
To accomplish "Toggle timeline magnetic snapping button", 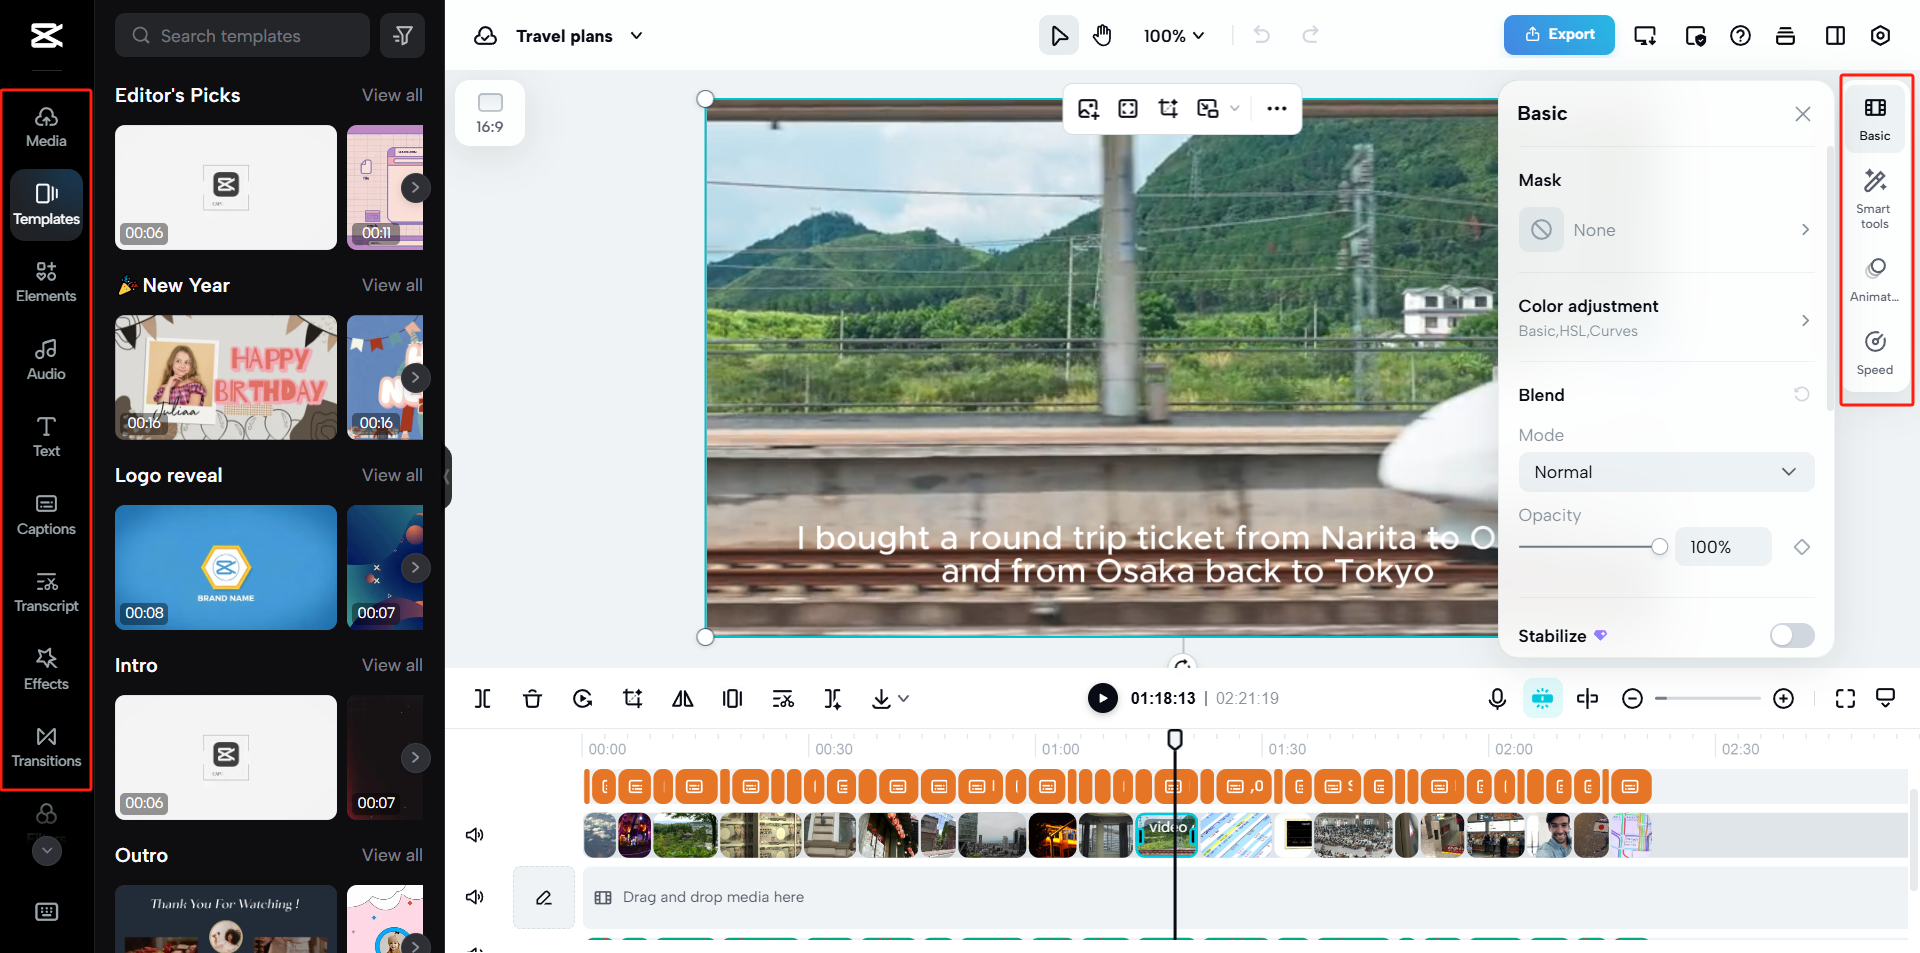I will pos(1542,699).
